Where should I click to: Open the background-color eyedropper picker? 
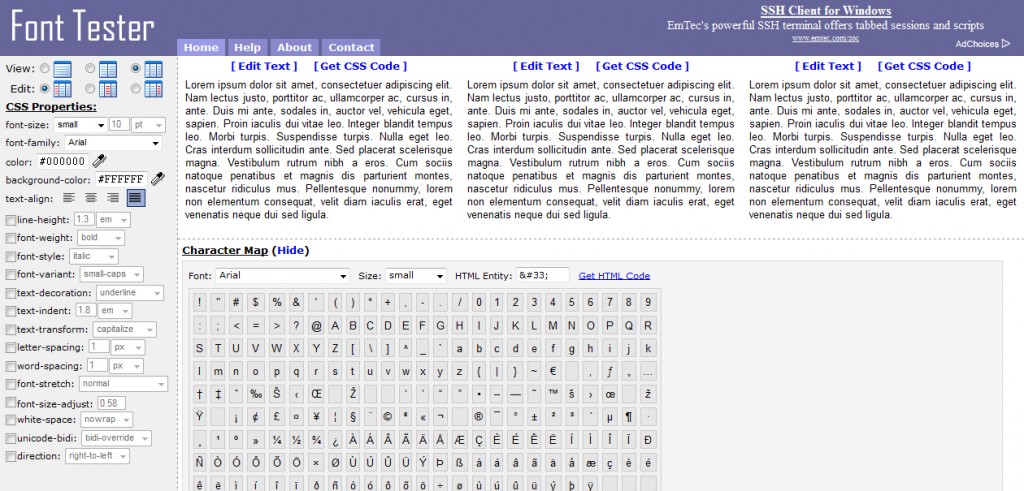pyautogui.click(x=157, y=179)
